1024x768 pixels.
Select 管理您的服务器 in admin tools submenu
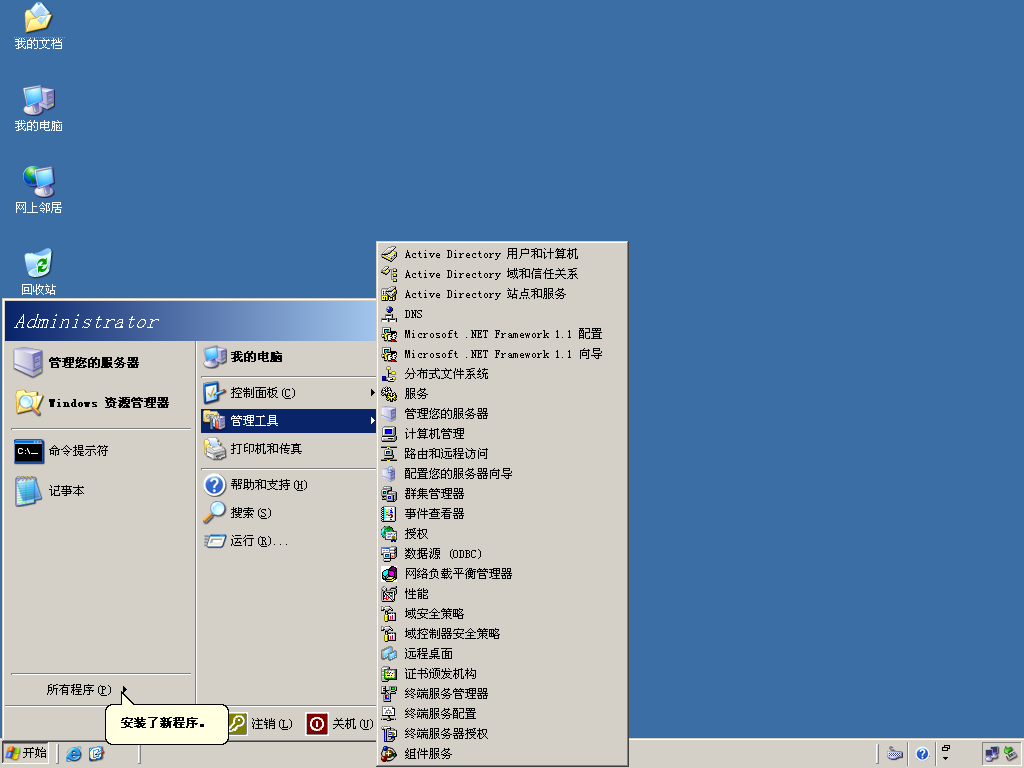coord(502,414)
